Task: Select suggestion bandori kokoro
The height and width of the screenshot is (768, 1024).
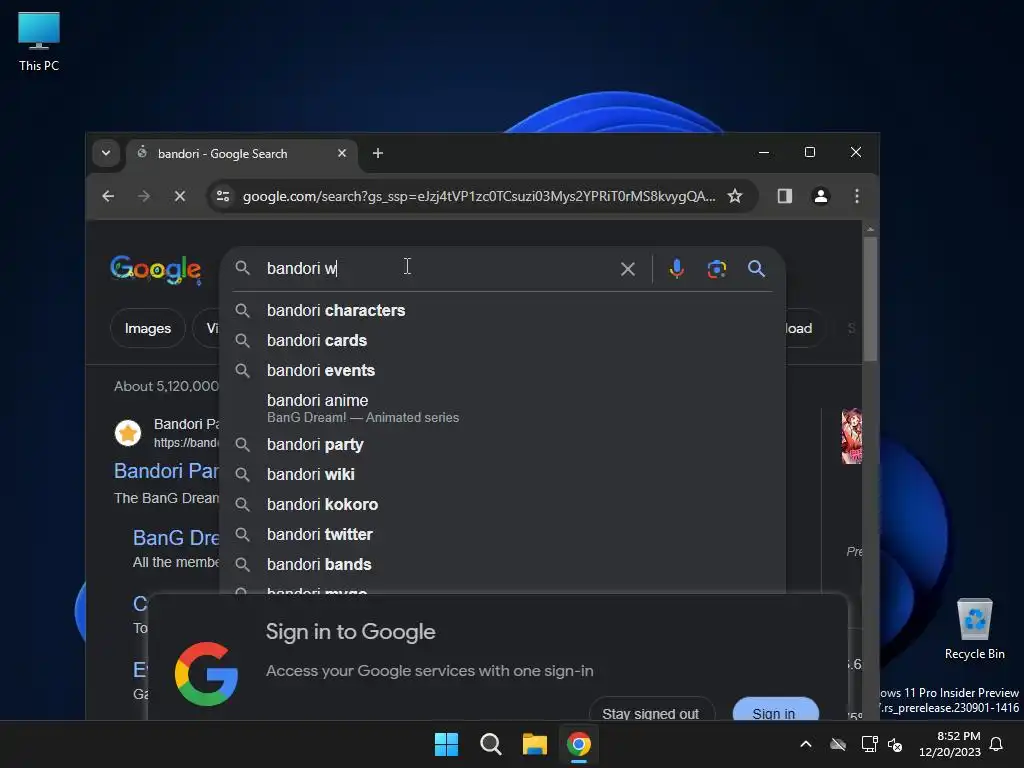Action: 502,504
